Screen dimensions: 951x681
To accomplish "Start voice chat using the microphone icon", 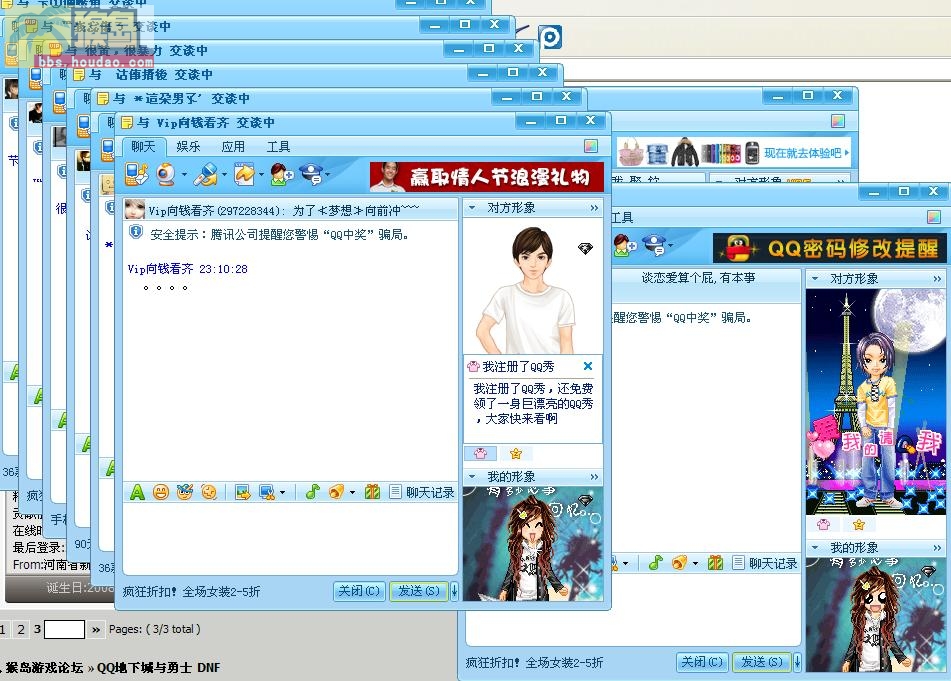I will [206, 174].
